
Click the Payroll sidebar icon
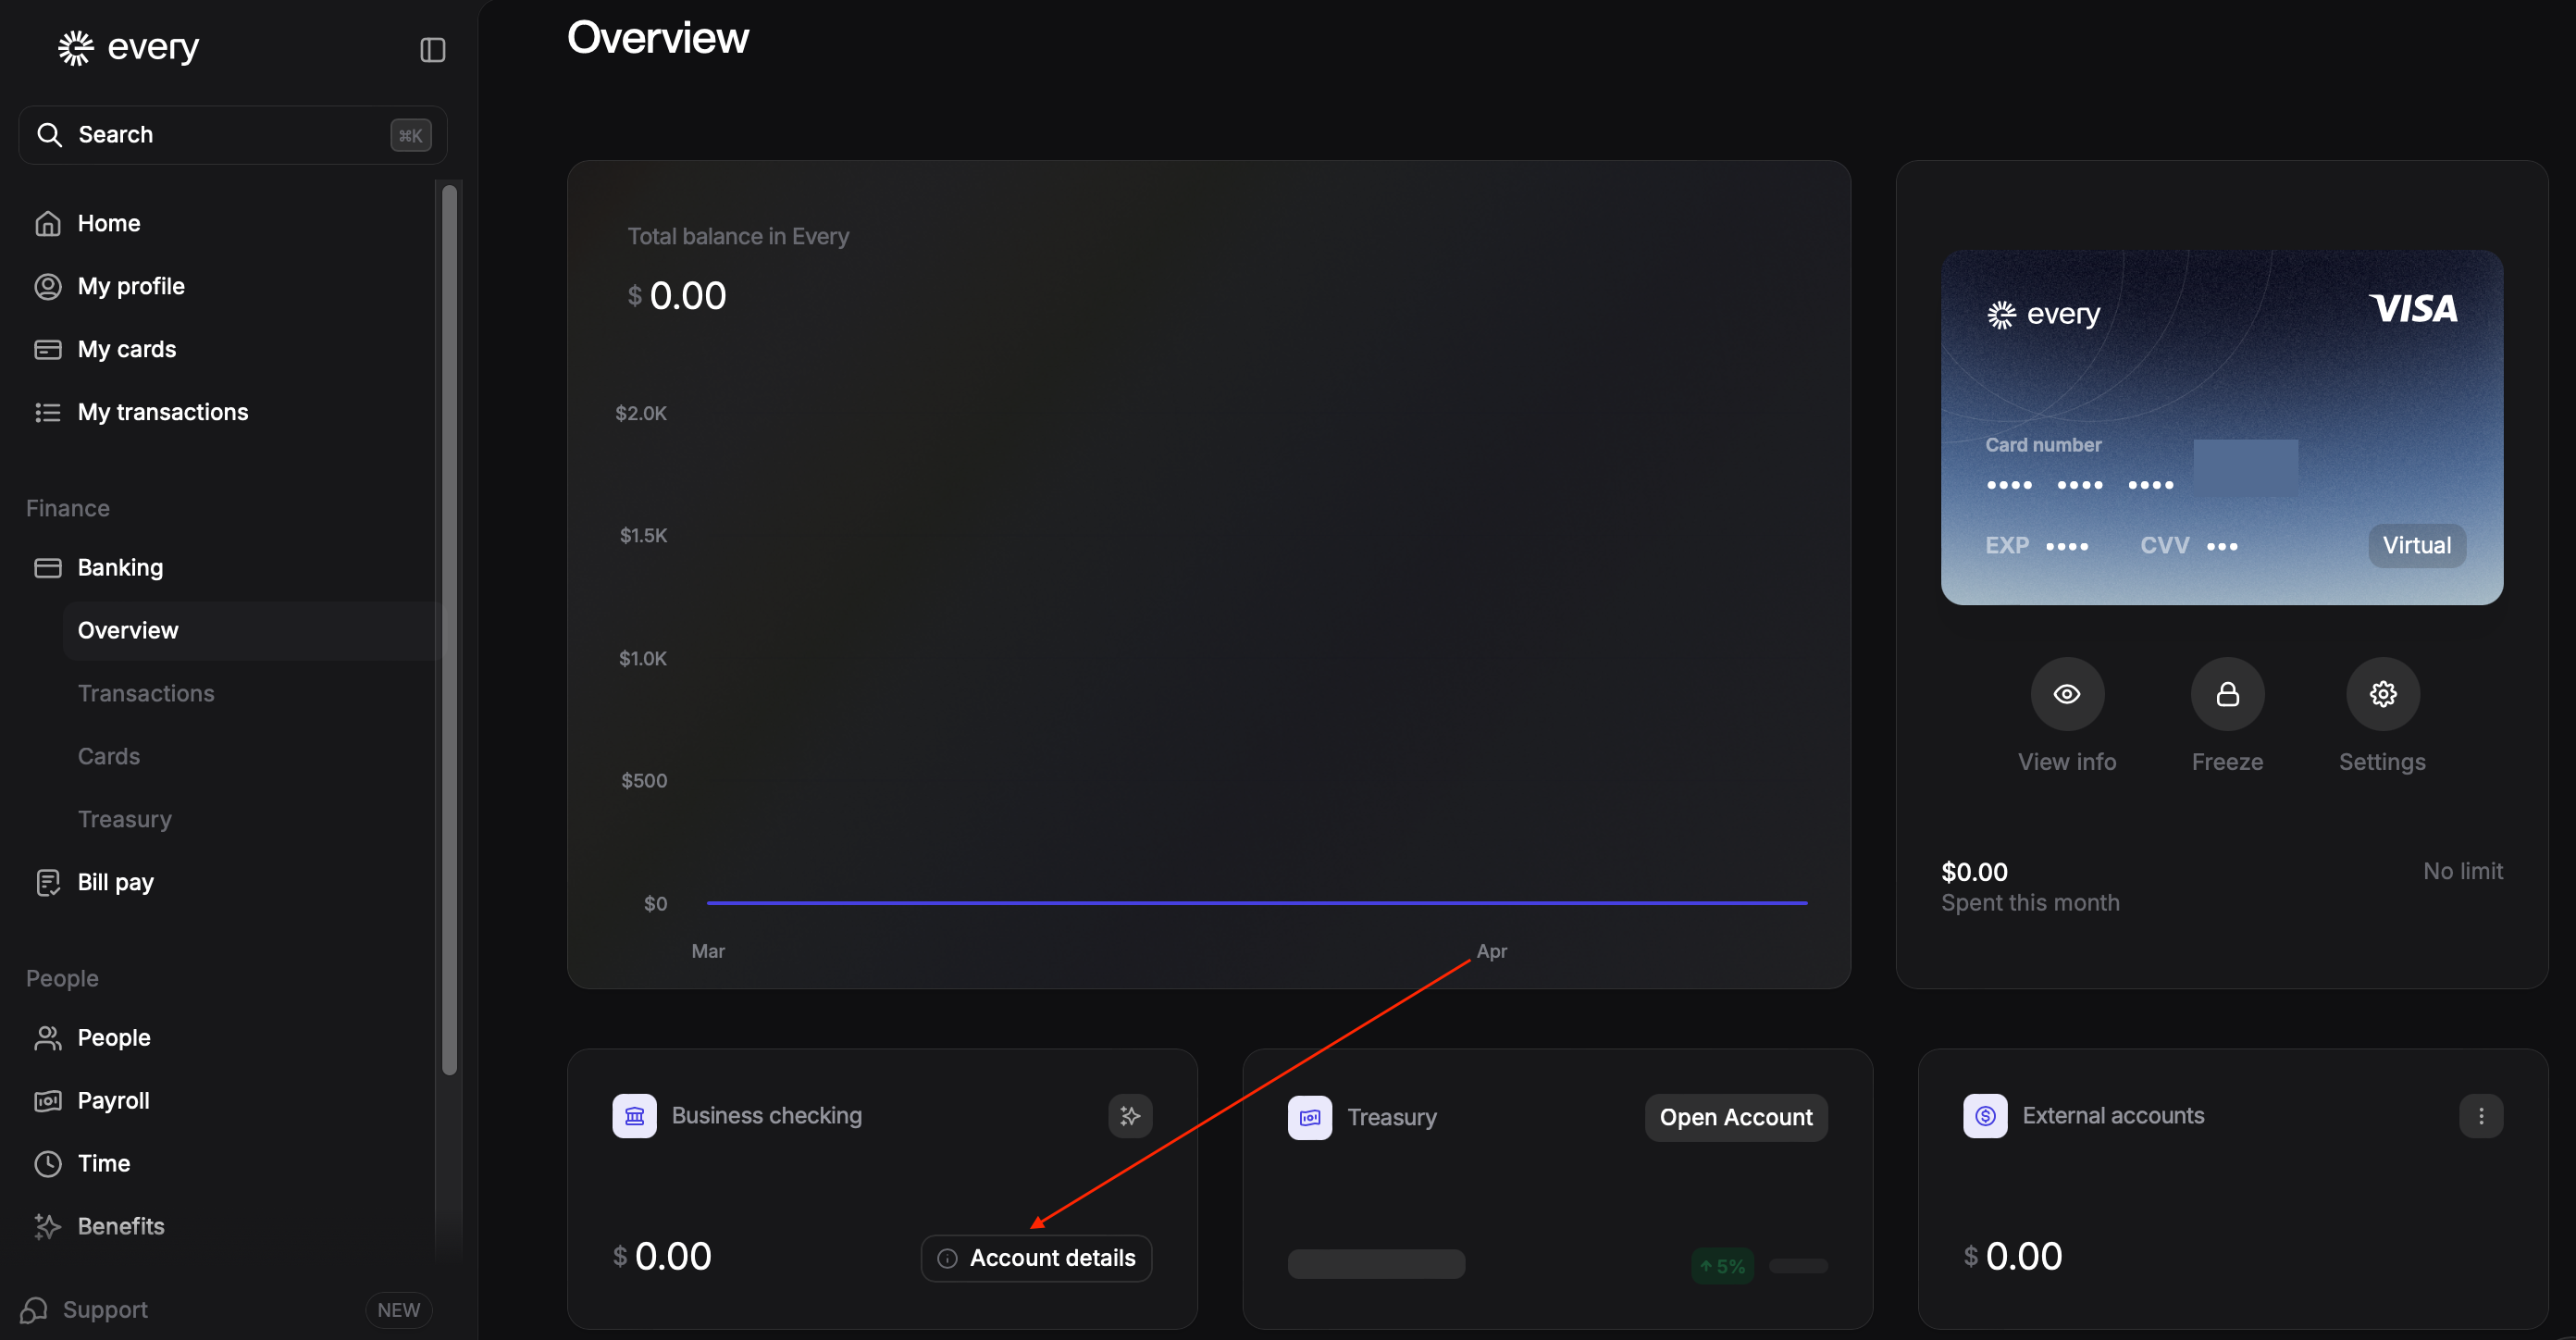pyautogui.click(x=48, y=1101)
